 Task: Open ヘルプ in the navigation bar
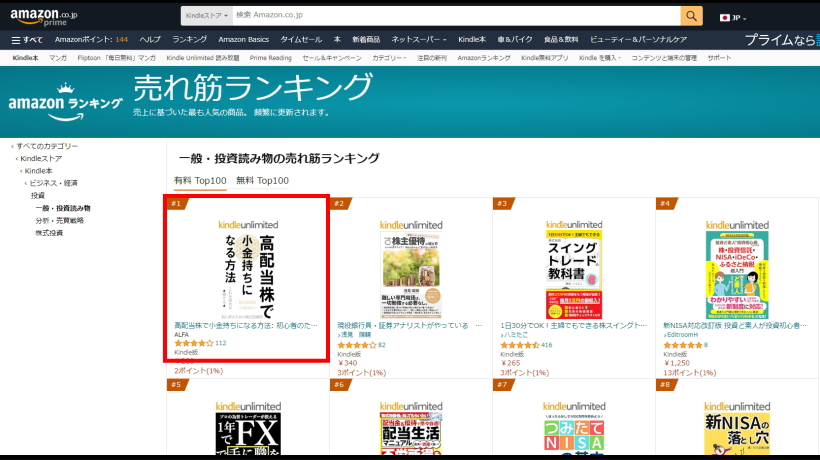[x=150, y=40]
